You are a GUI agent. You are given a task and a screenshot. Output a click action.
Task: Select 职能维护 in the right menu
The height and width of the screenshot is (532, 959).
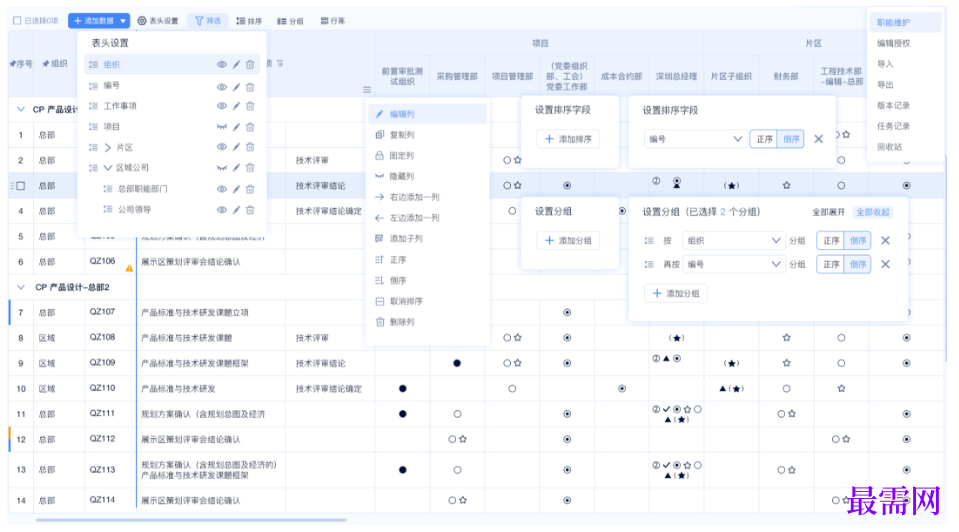[905, 22]
